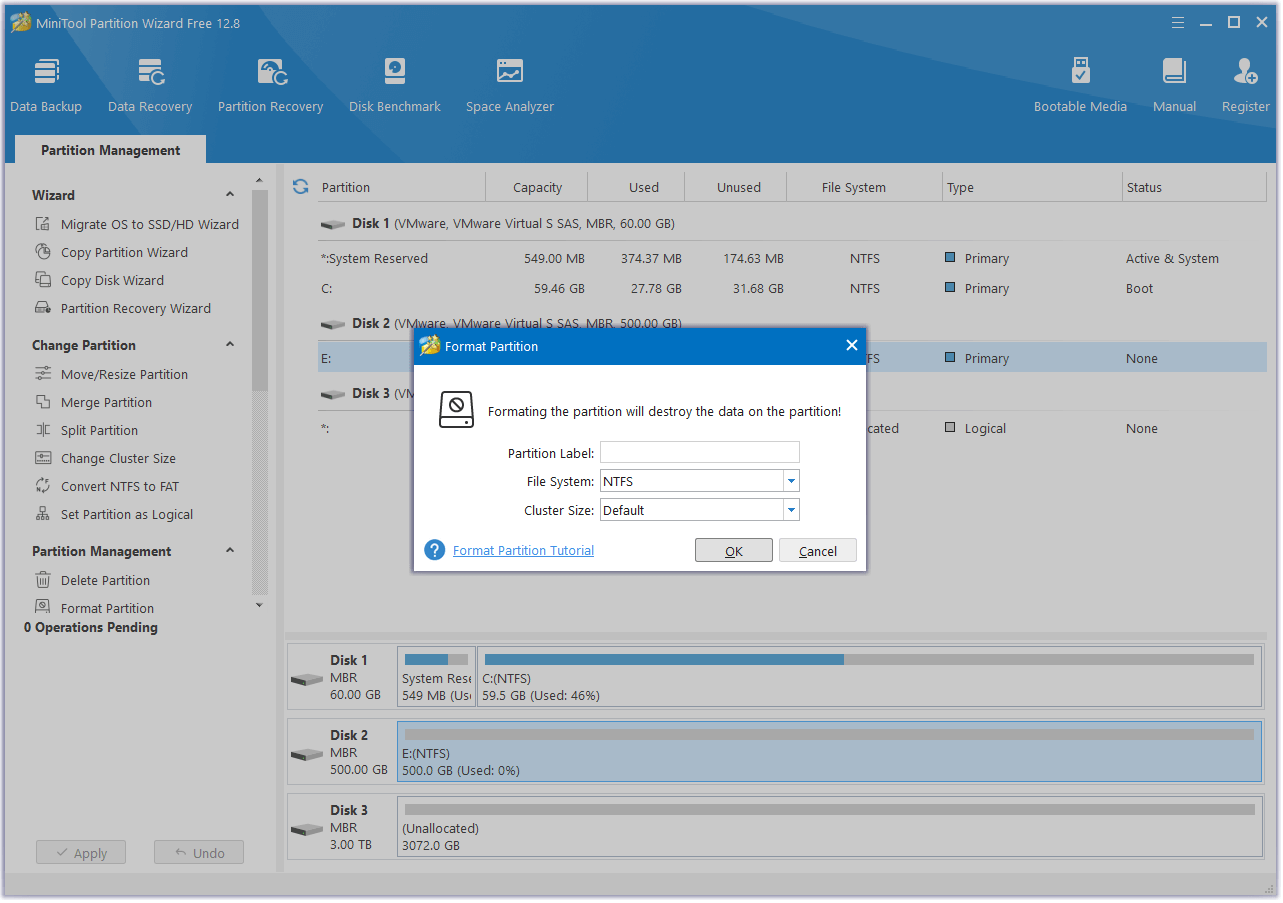The image size is (1283, 903).
Task: Click the Type column header
Action: [x=1033, y=187]
